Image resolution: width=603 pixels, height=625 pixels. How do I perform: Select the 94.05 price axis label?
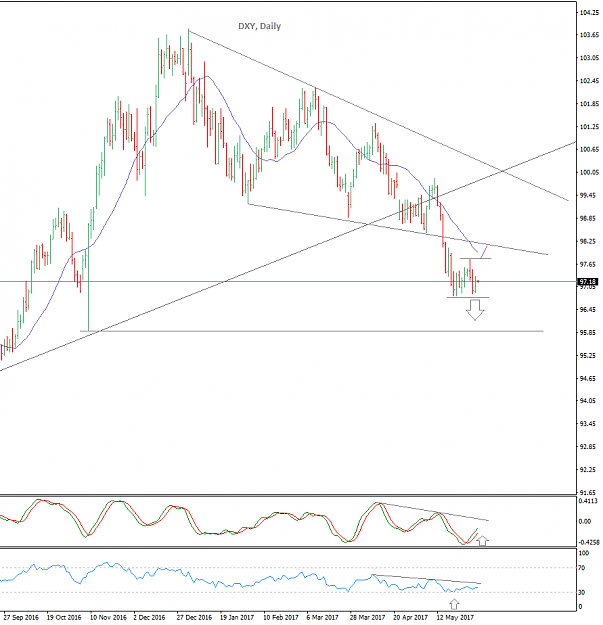(588, 401)
